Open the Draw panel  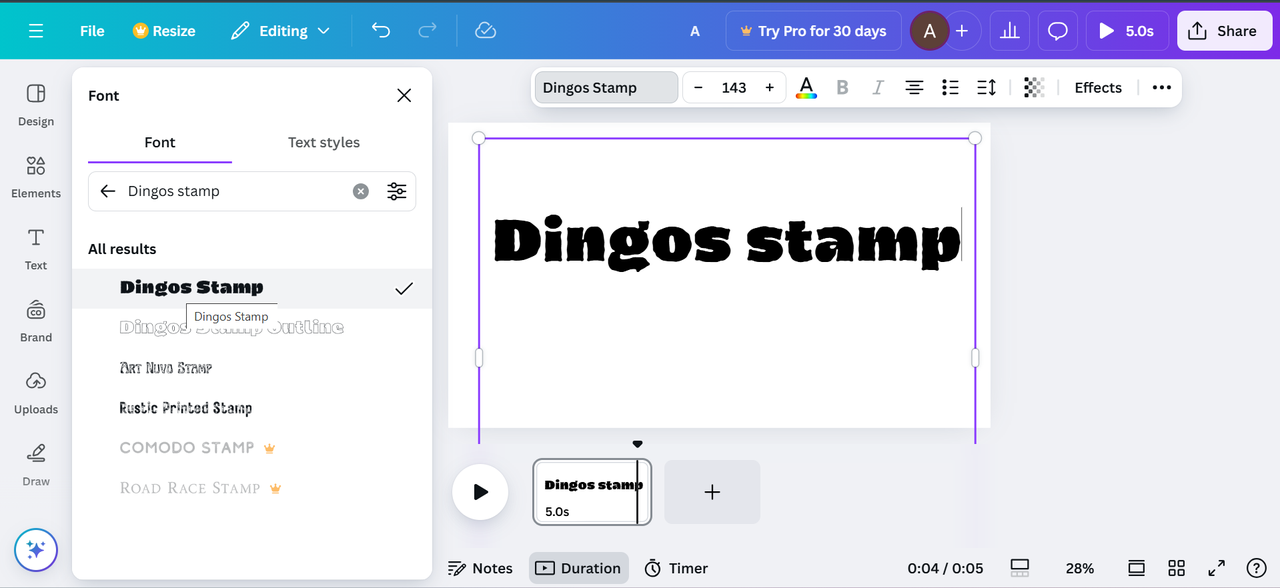[36, 465]
